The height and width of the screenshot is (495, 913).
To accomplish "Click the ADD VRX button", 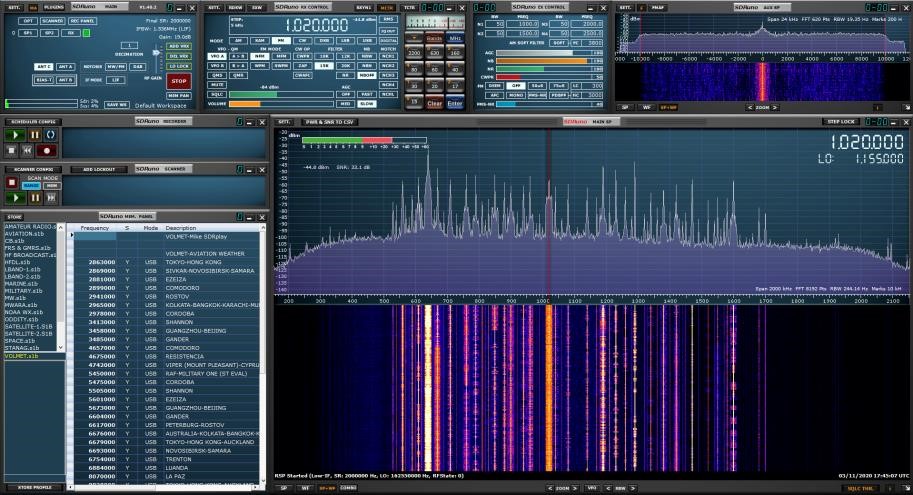I will tap(179, 45).
